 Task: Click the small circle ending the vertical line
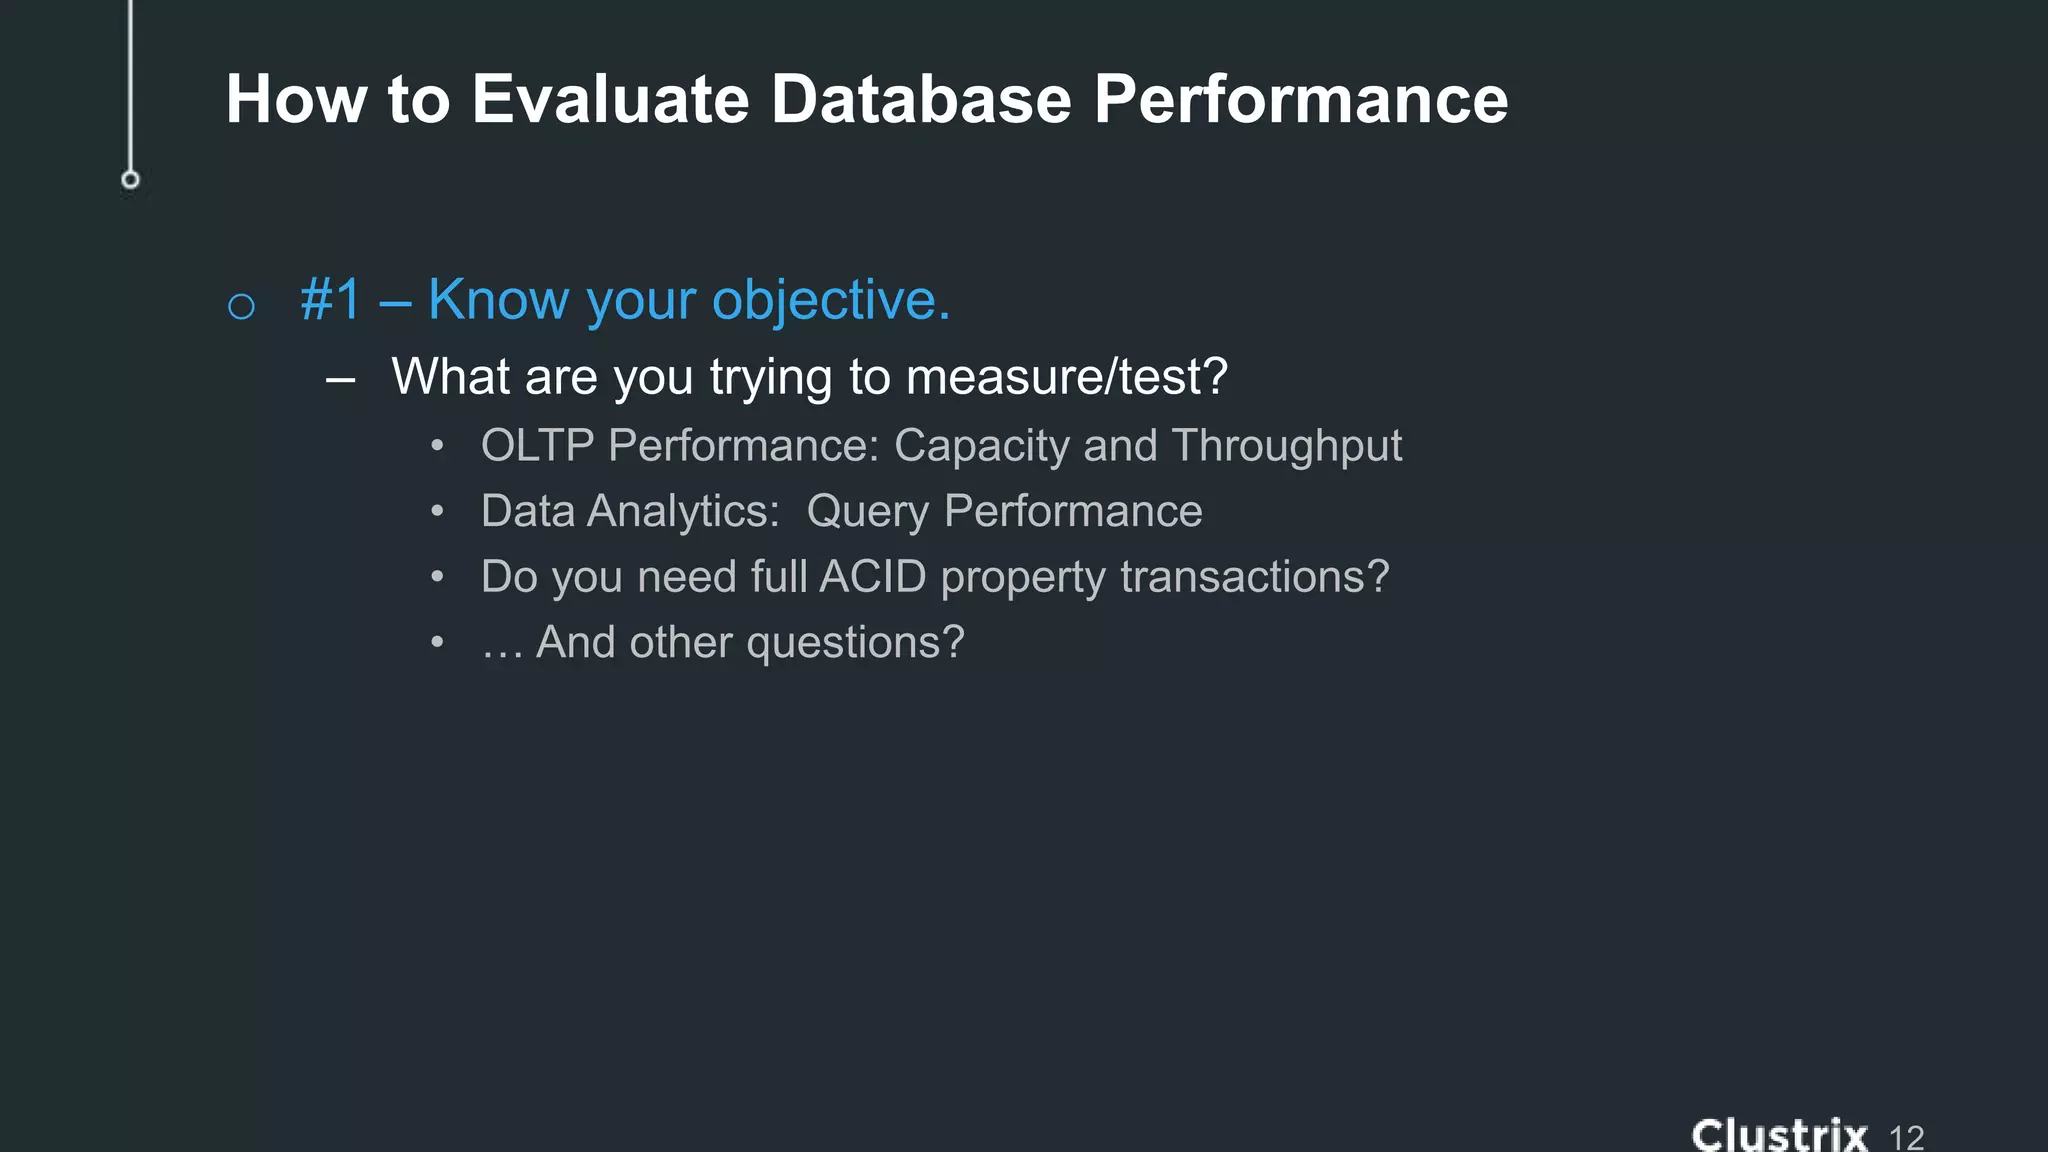coord(130,180)
